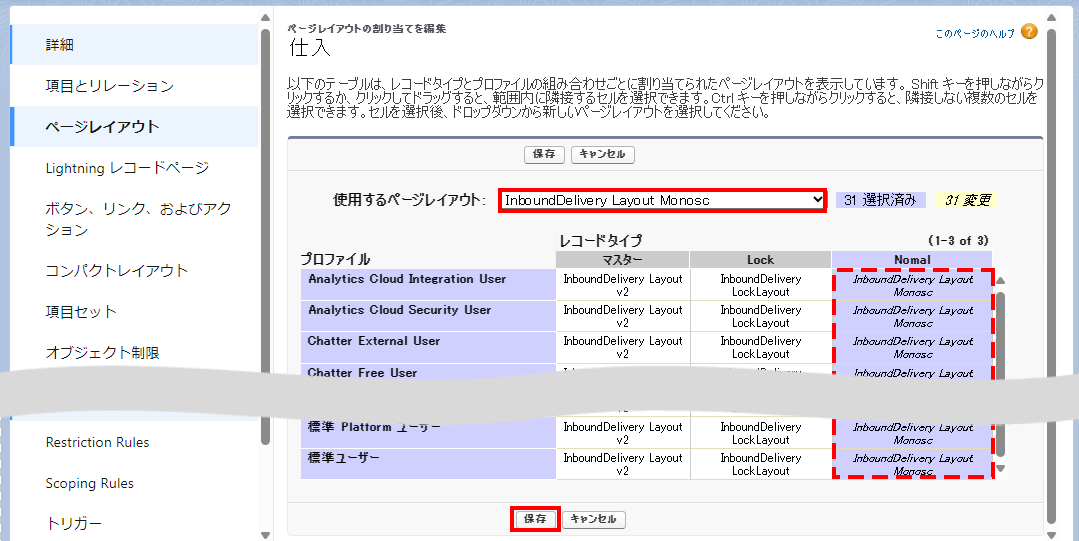Open Scoping Rules in sidebar
The image size is (1079, 541).
[89, 483]
